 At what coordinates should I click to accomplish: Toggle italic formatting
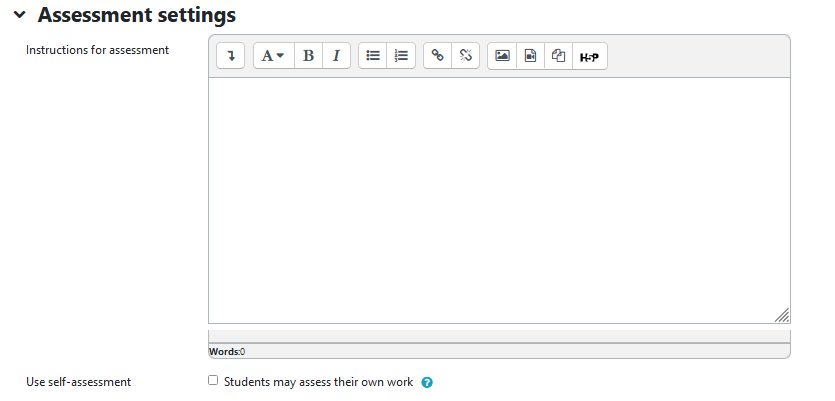click(336, 56)
